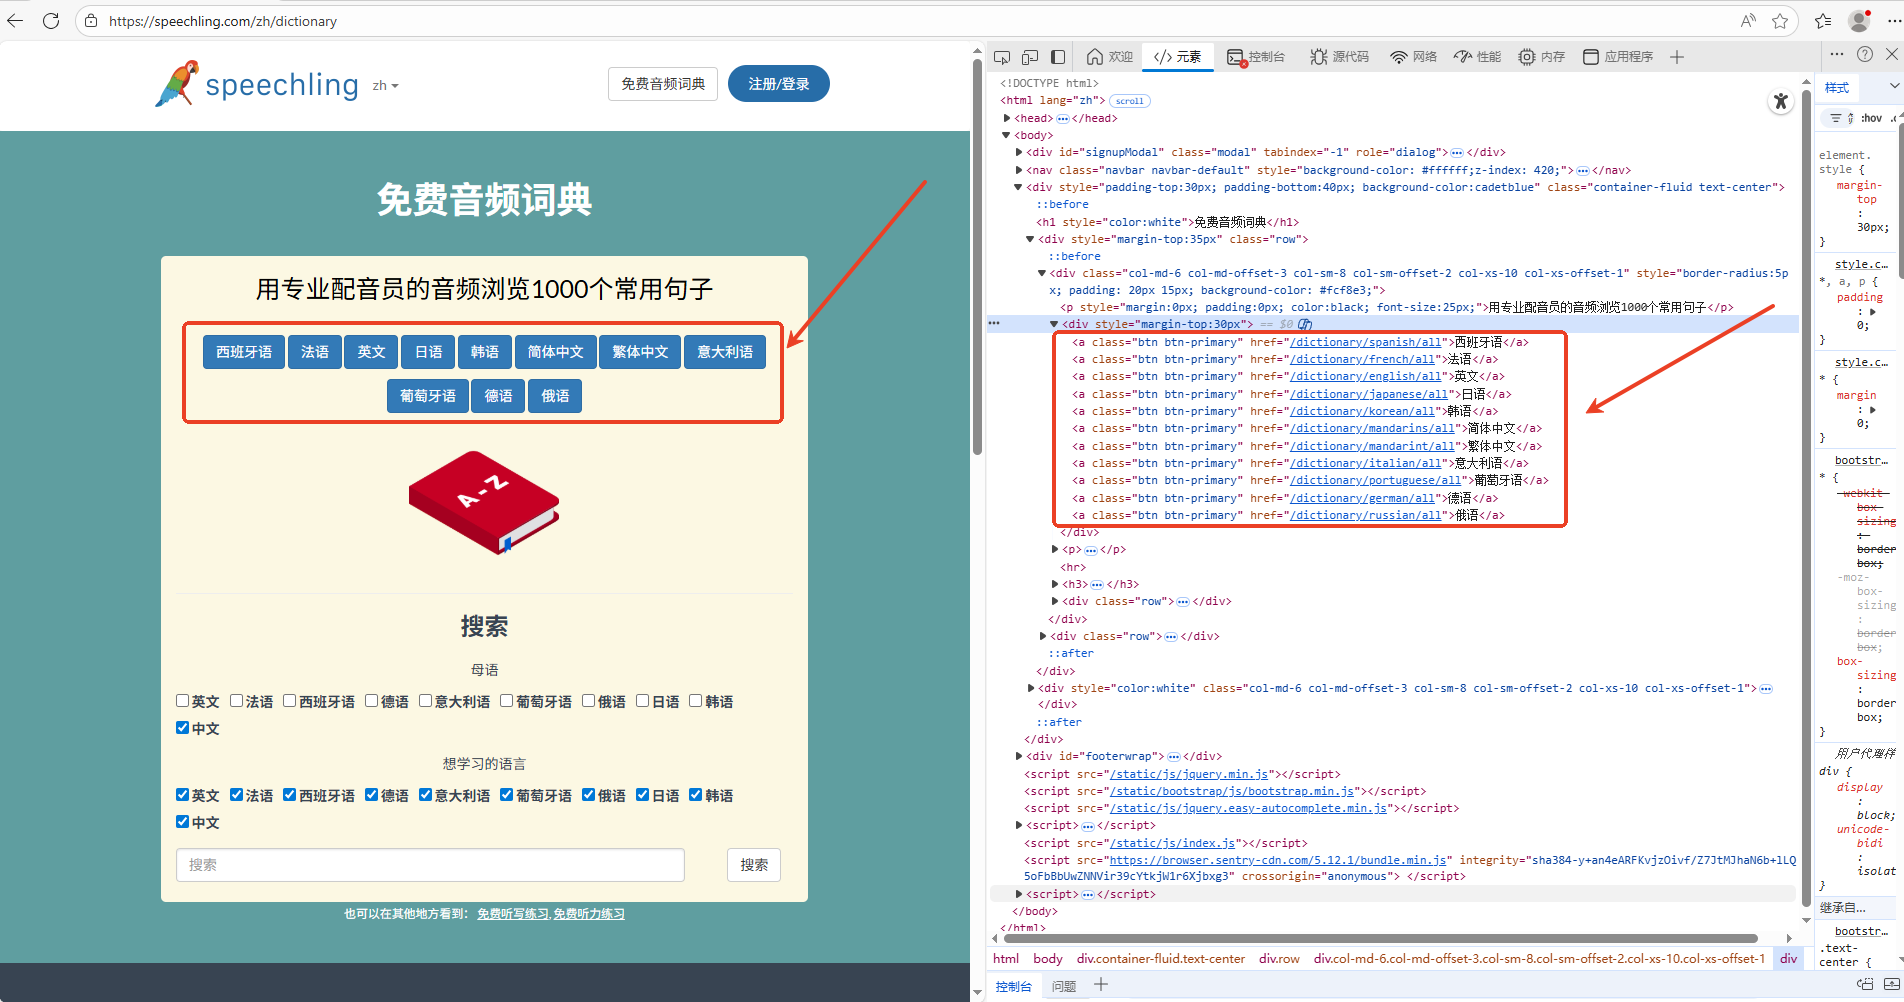Click the 免费听写练习 footer link
The height and width of the screenshot is (1002, 1904).
point(512,914)
